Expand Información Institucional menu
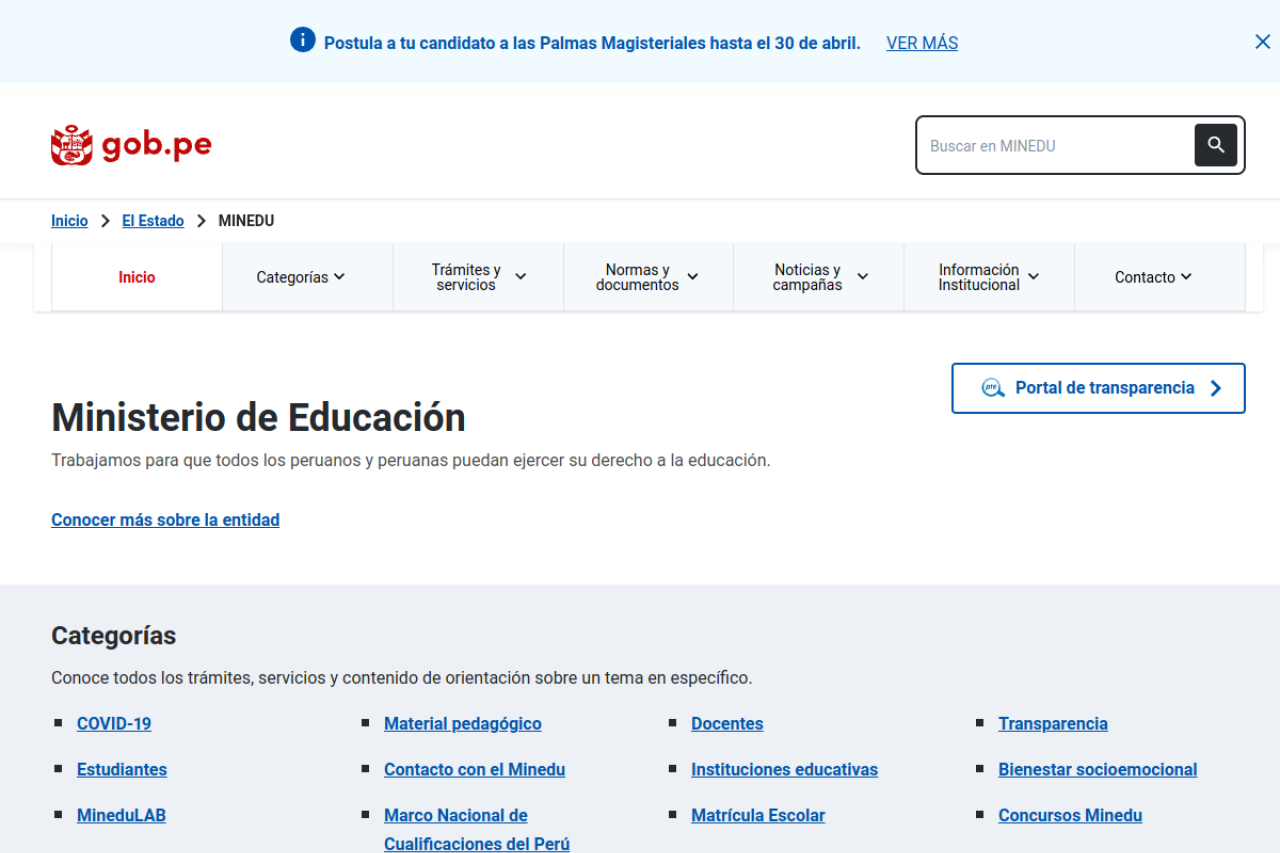 [x=989, y=277]
